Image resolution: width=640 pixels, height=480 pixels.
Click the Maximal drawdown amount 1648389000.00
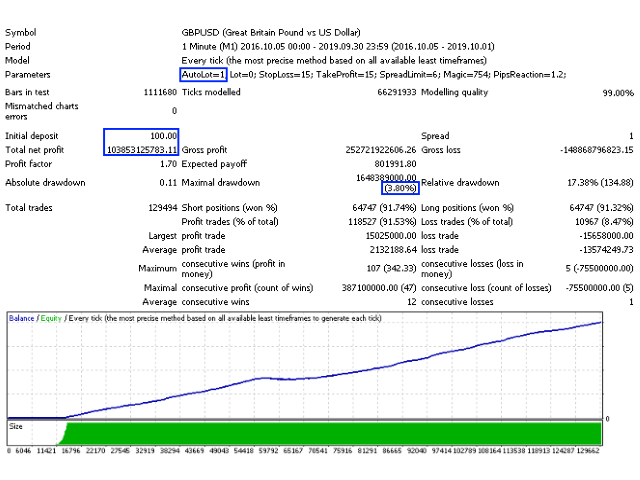click(386, 178)
